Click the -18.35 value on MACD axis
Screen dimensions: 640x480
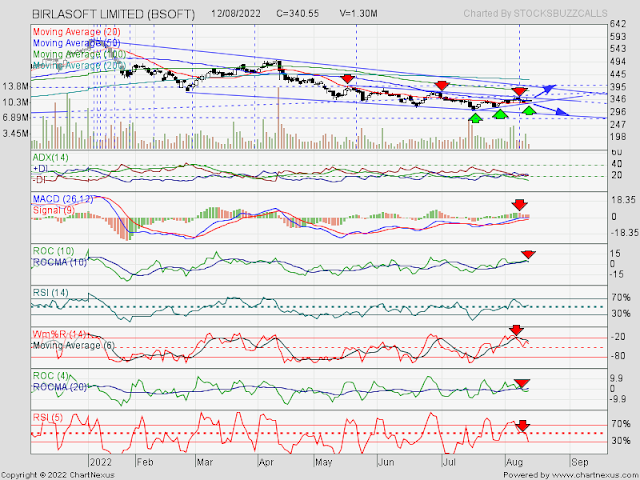(624, 232)
